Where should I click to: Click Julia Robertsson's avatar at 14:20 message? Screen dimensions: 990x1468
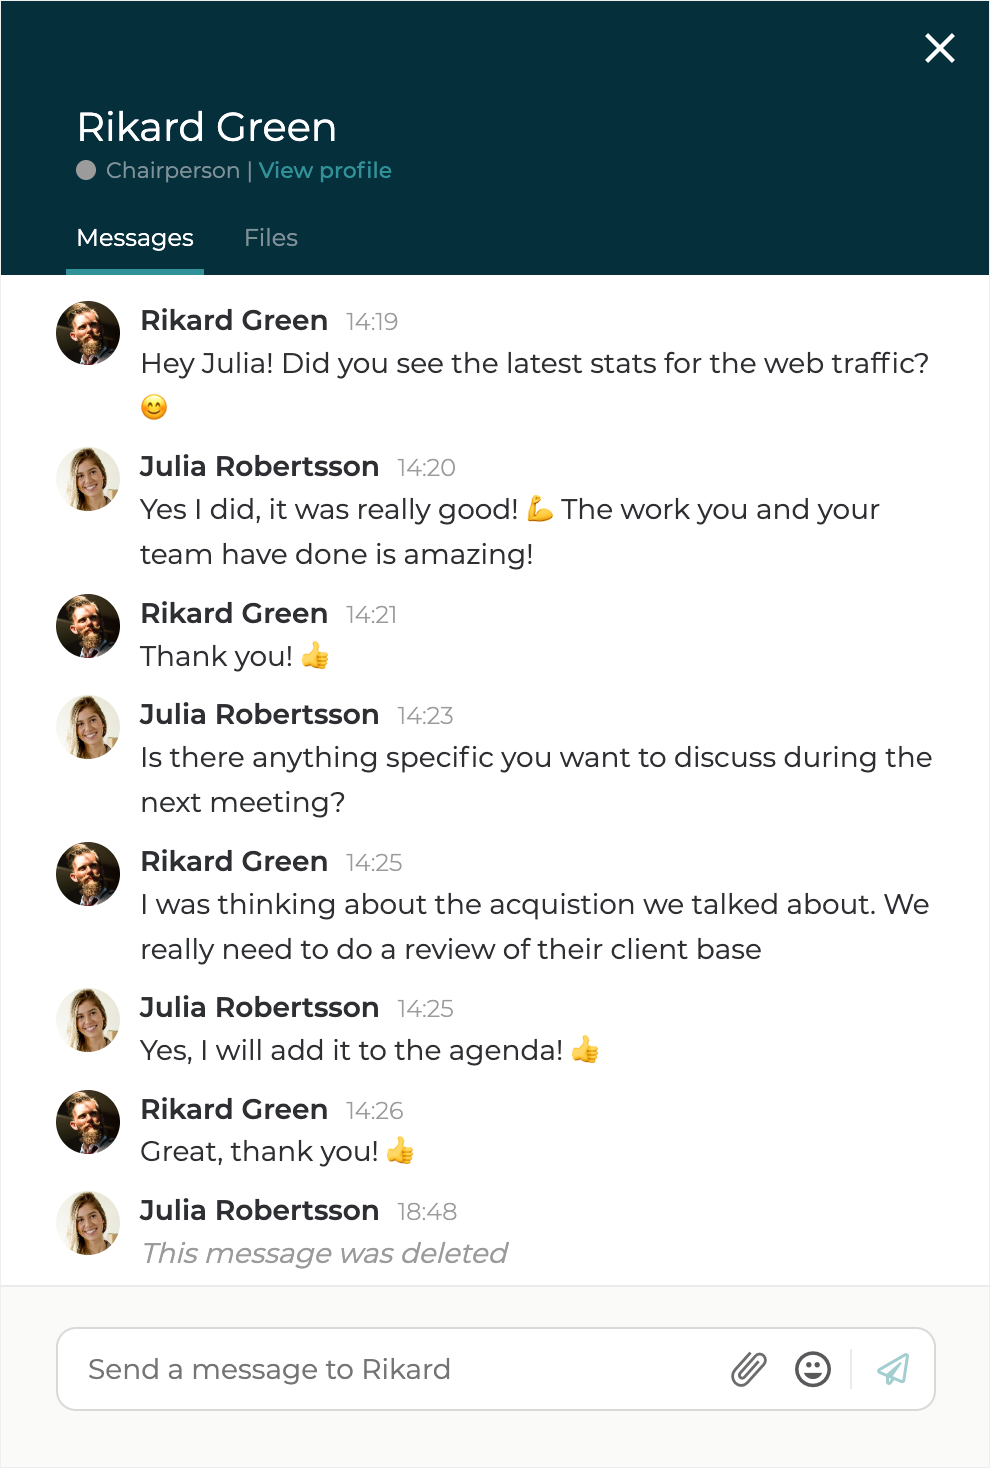pos(88,479)
